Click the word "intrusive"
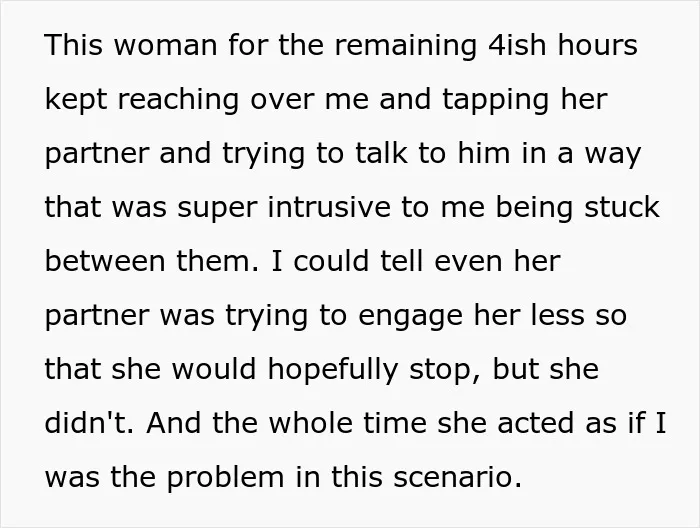Image resolution: width=700 pixels, height=528 pixels. point(329,207)
